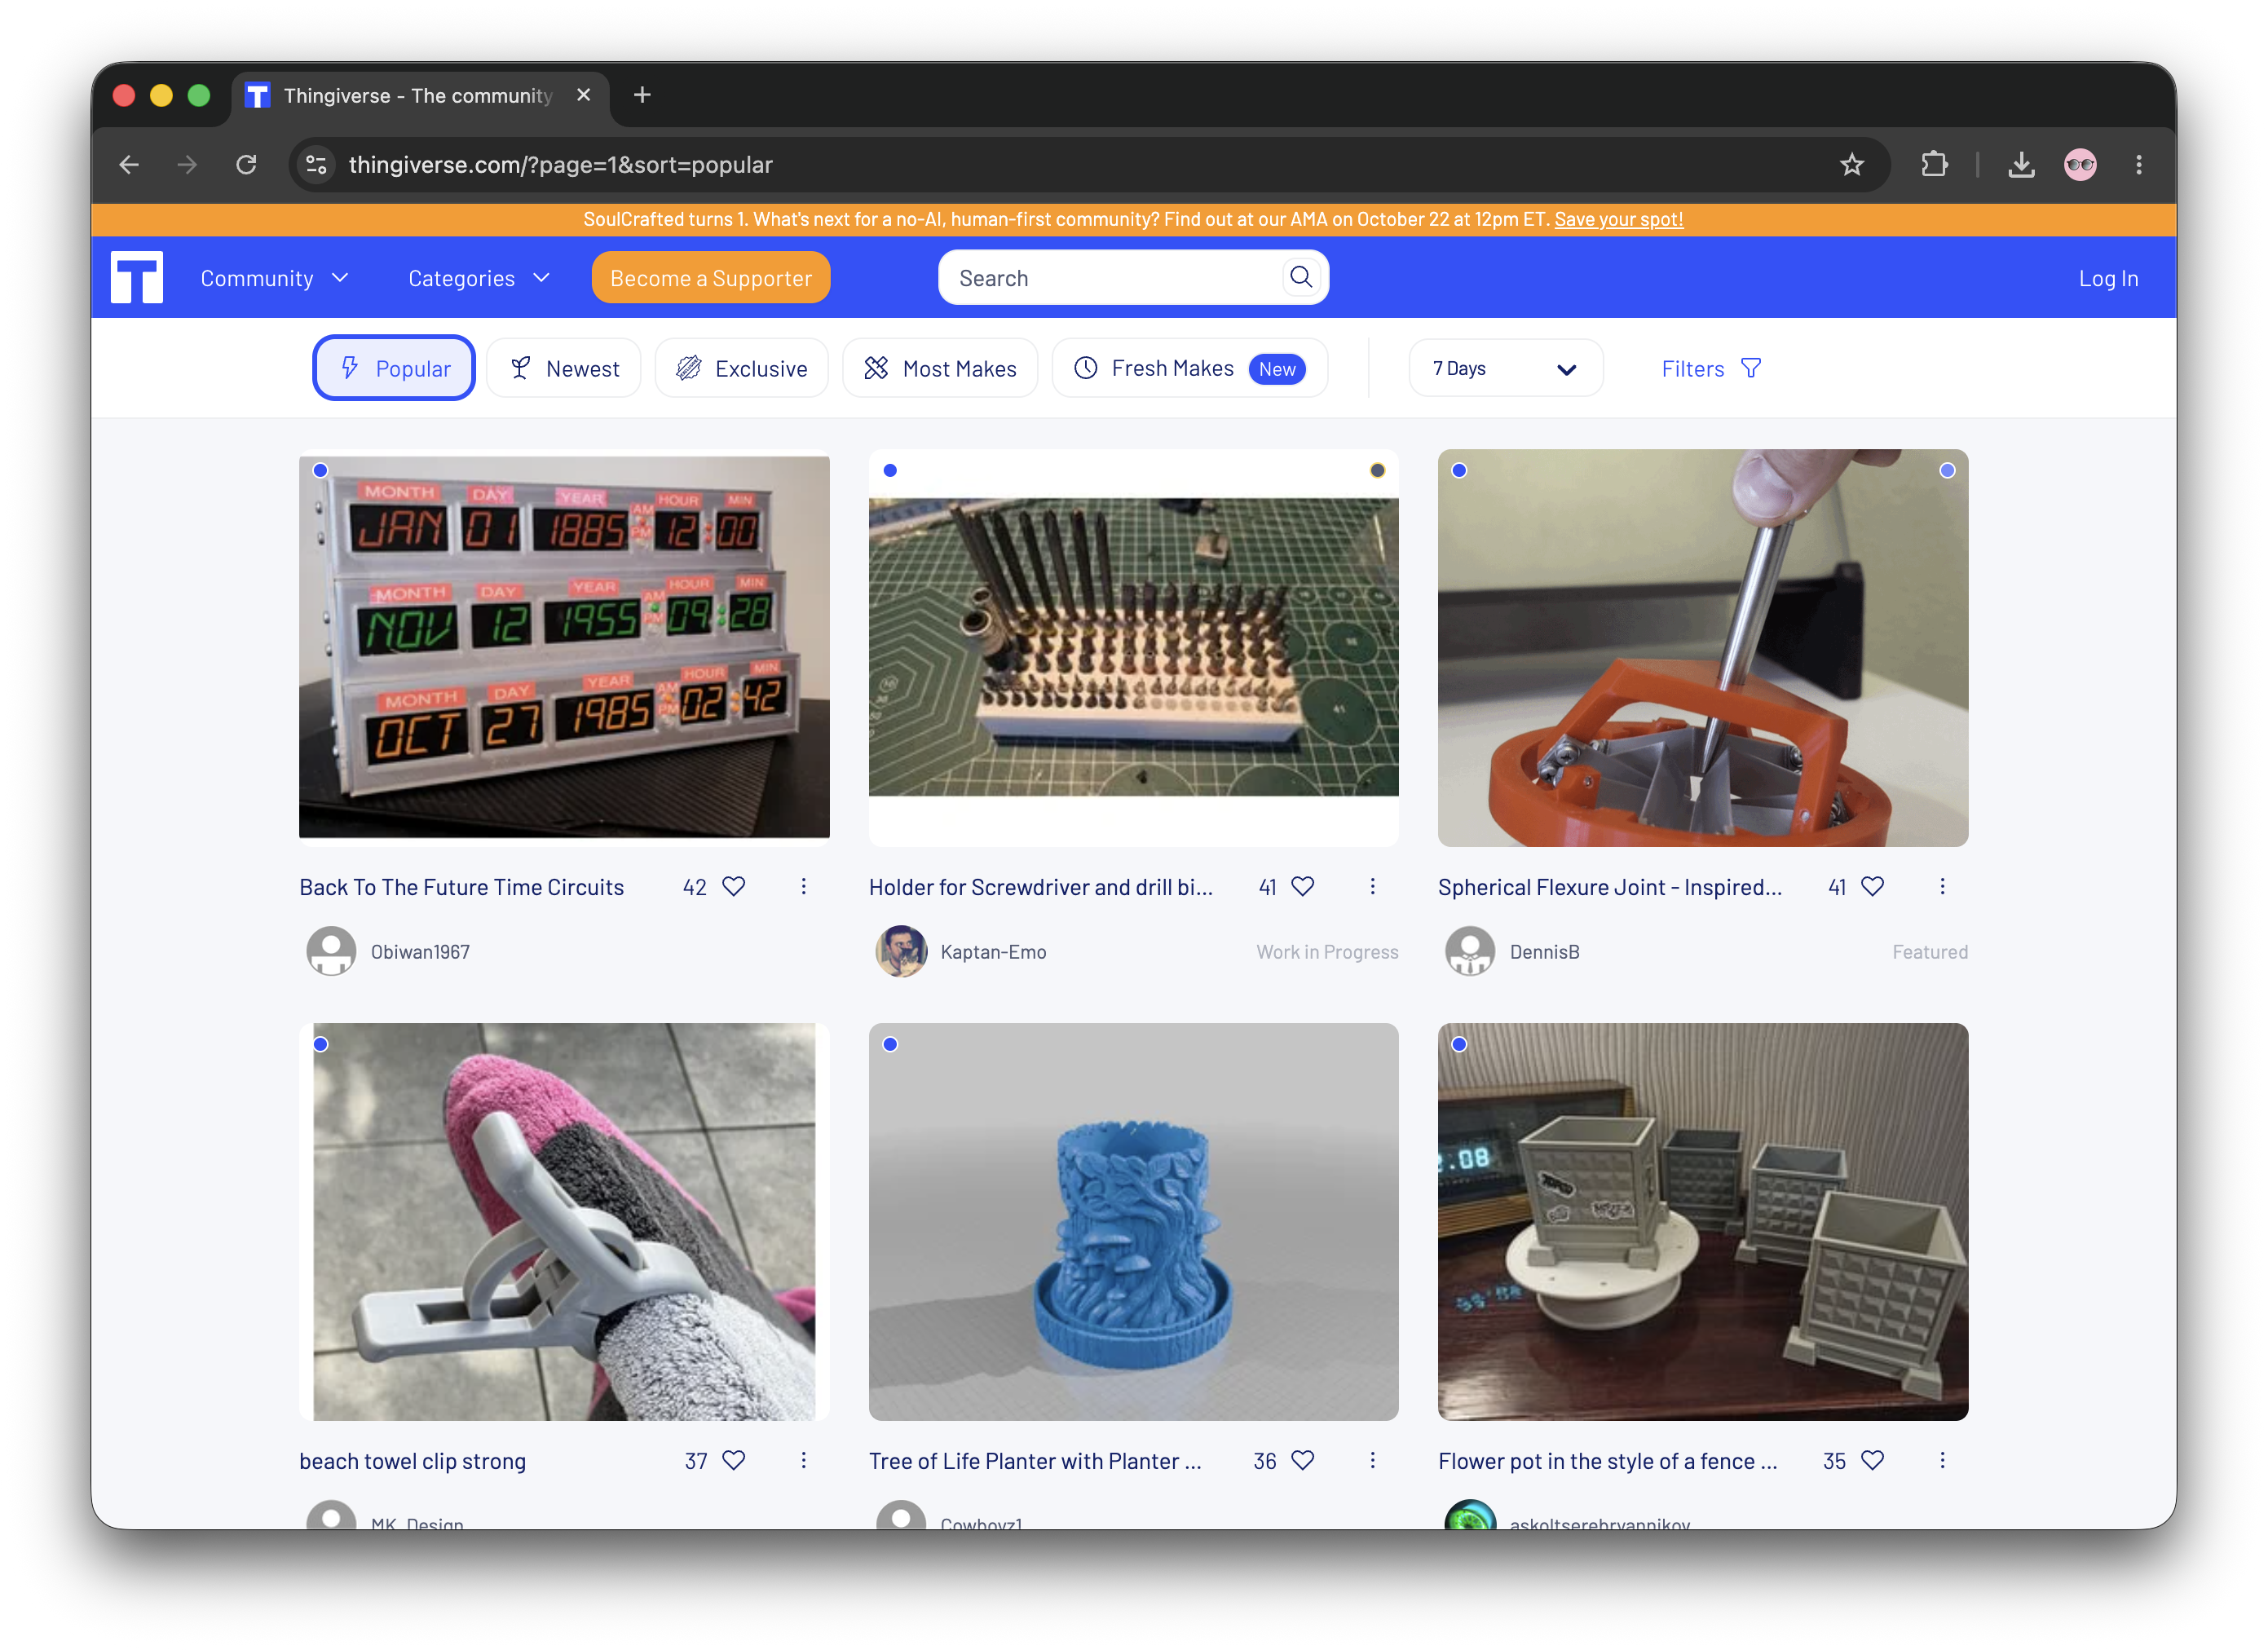The width and height of the screenshot is (2268, 1650).
Task: Open a new browser tab
Action: click(x=642, y=95)
